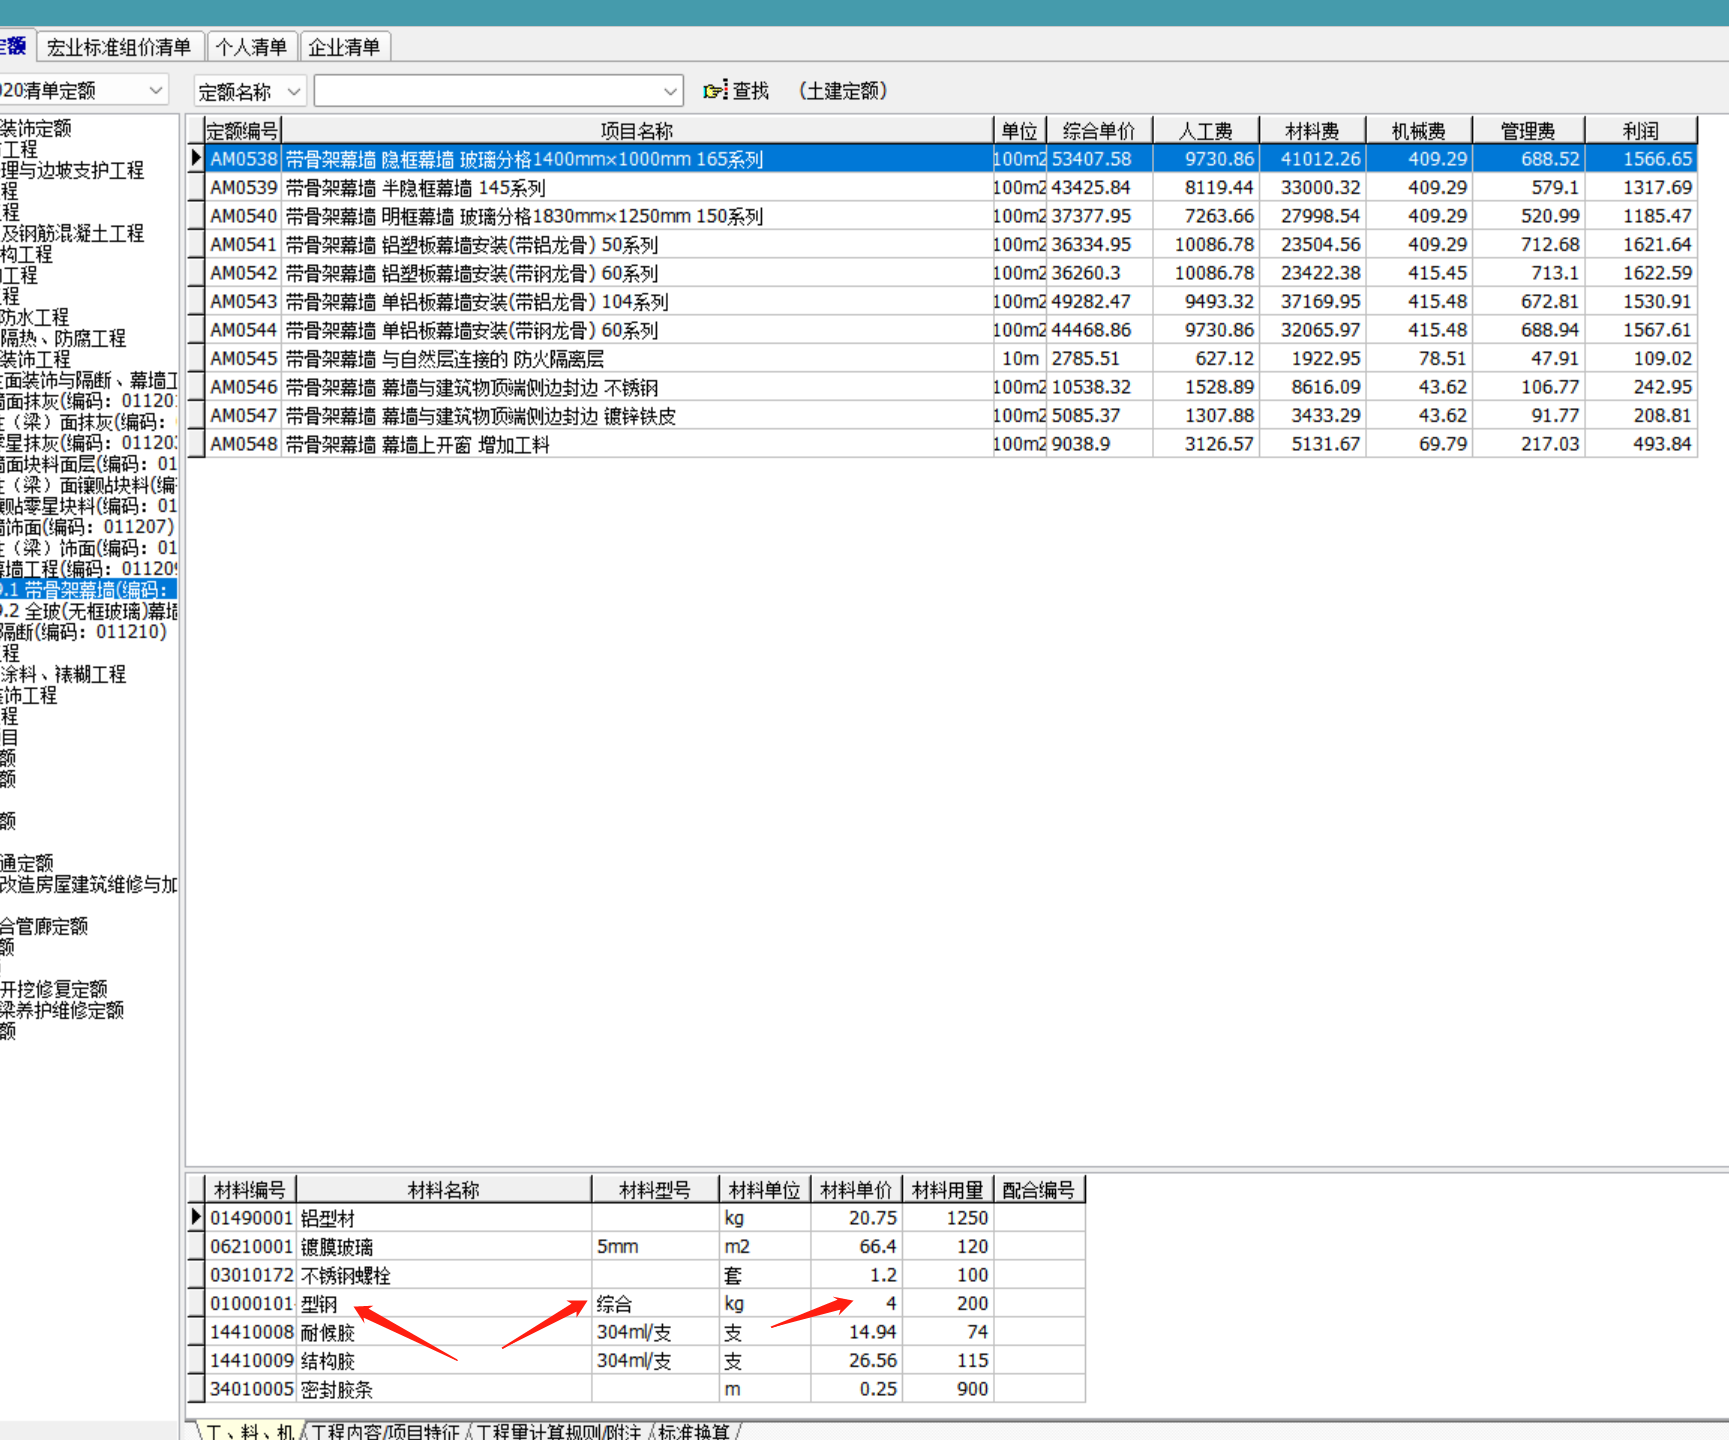Click the 综合 material model cell
The width and height of the screenshot is (1729, 1440).
pyautogui.click(x=655, y=1304)
